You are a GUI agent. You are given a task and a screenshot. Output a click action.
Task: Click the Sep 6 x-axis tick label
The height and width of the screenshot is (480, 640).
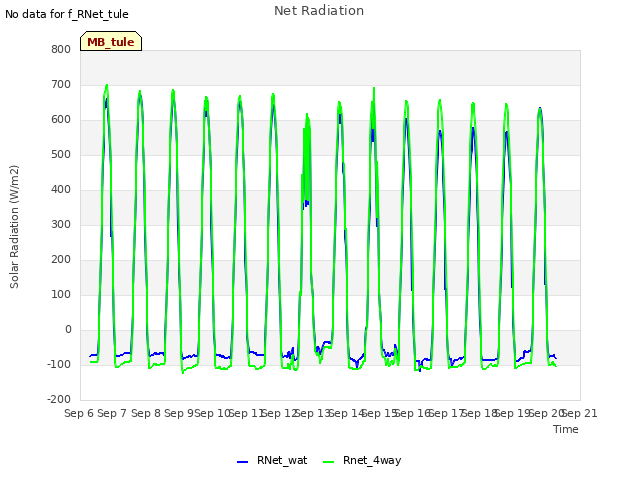[x=79, y=413]
